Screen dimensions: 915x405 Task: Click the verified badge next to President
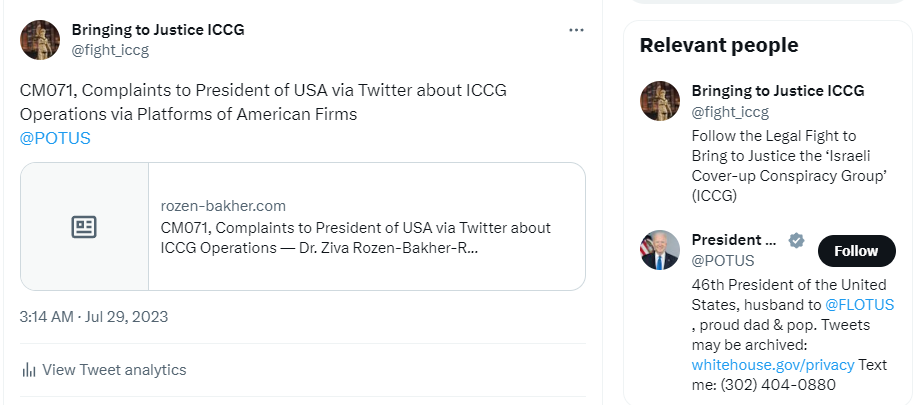click(797, 240)
